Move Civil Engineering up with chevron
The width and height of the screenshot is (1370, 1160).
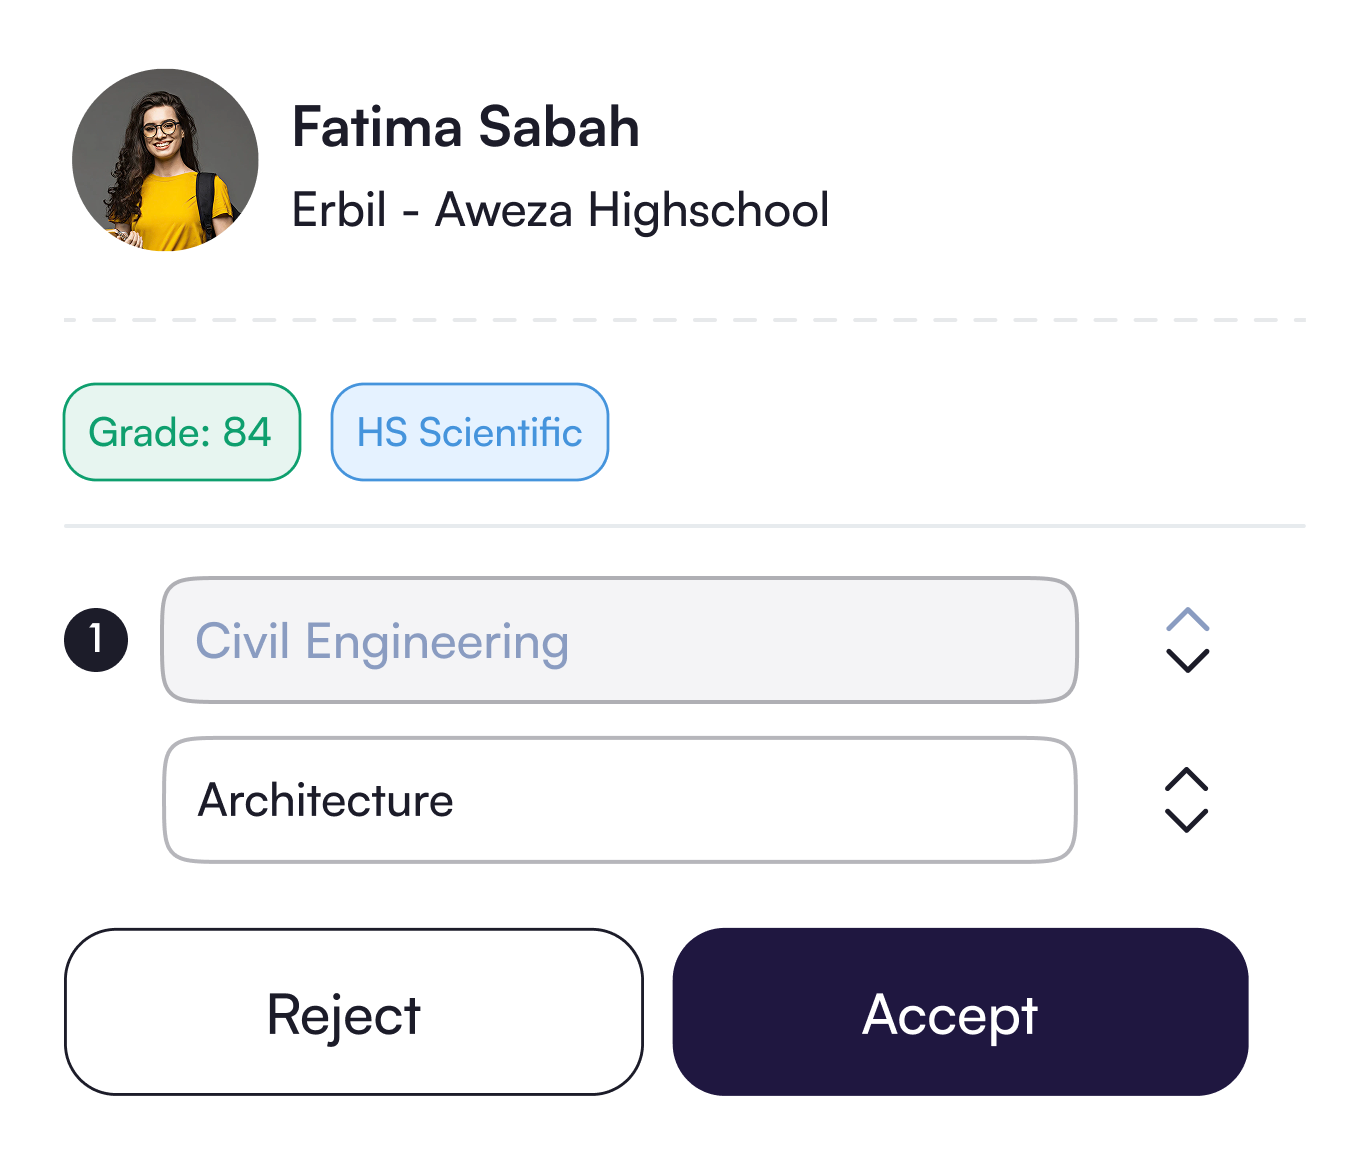click(x=1188, y=620)
